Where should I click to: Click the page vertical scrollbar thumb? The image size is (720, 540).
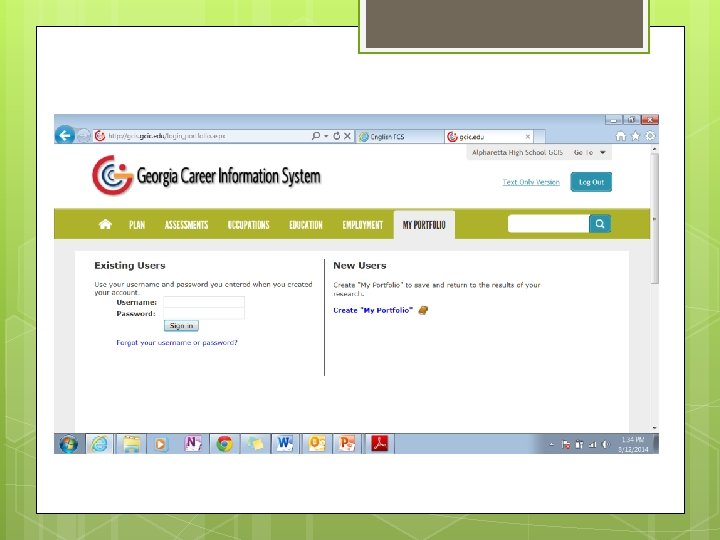(654, 219)
